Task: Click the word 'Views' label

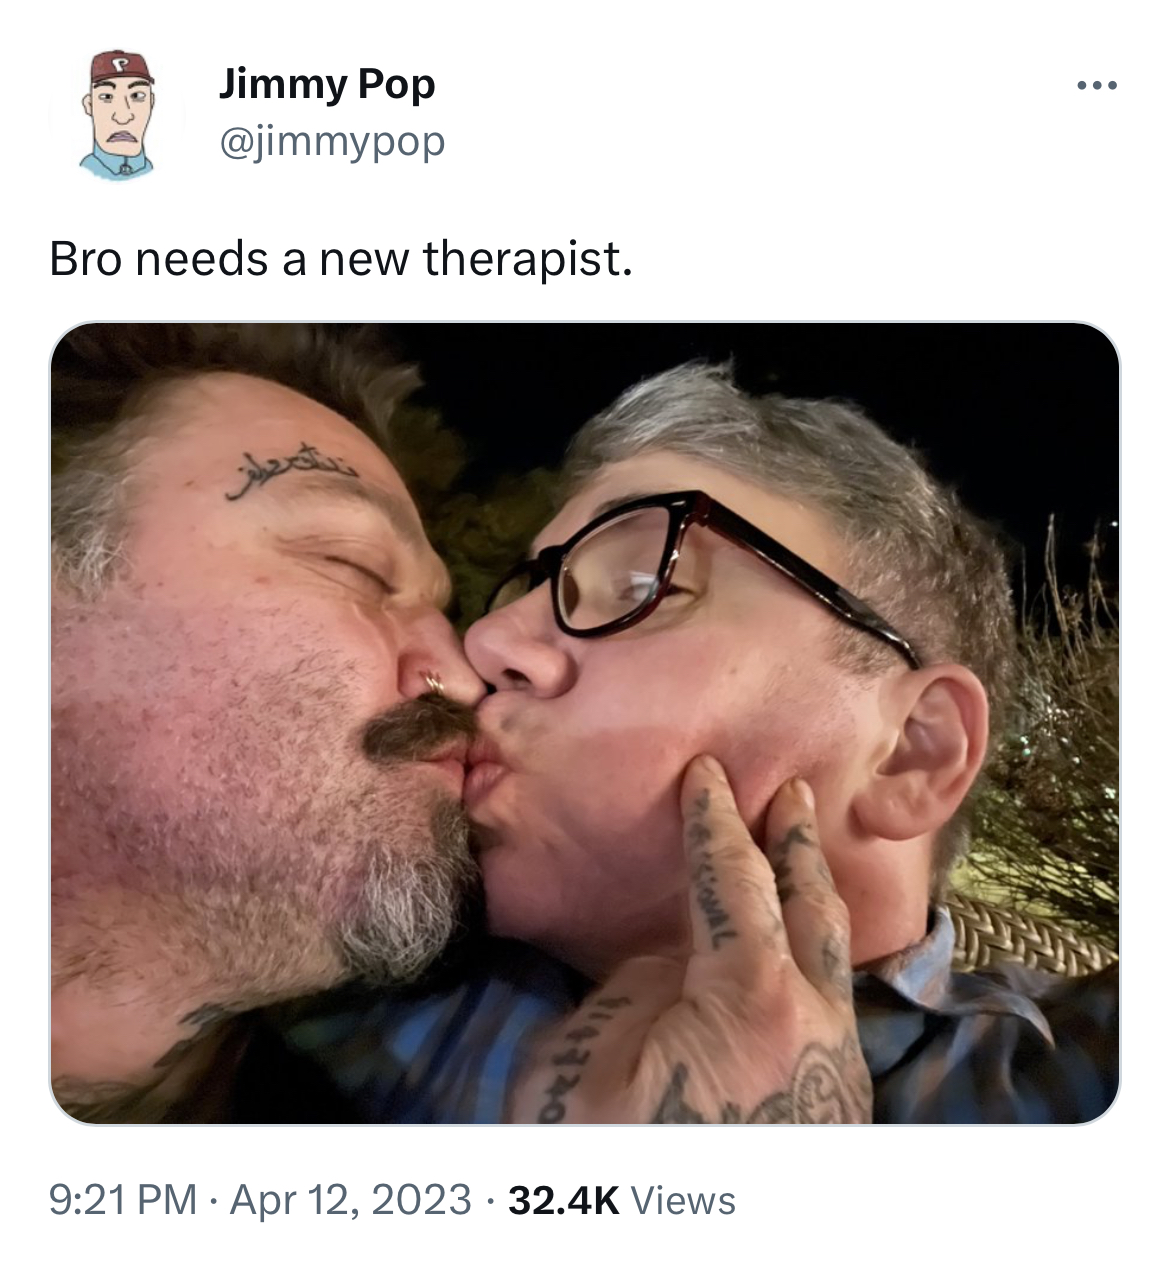Action: tap(684, 1199)
